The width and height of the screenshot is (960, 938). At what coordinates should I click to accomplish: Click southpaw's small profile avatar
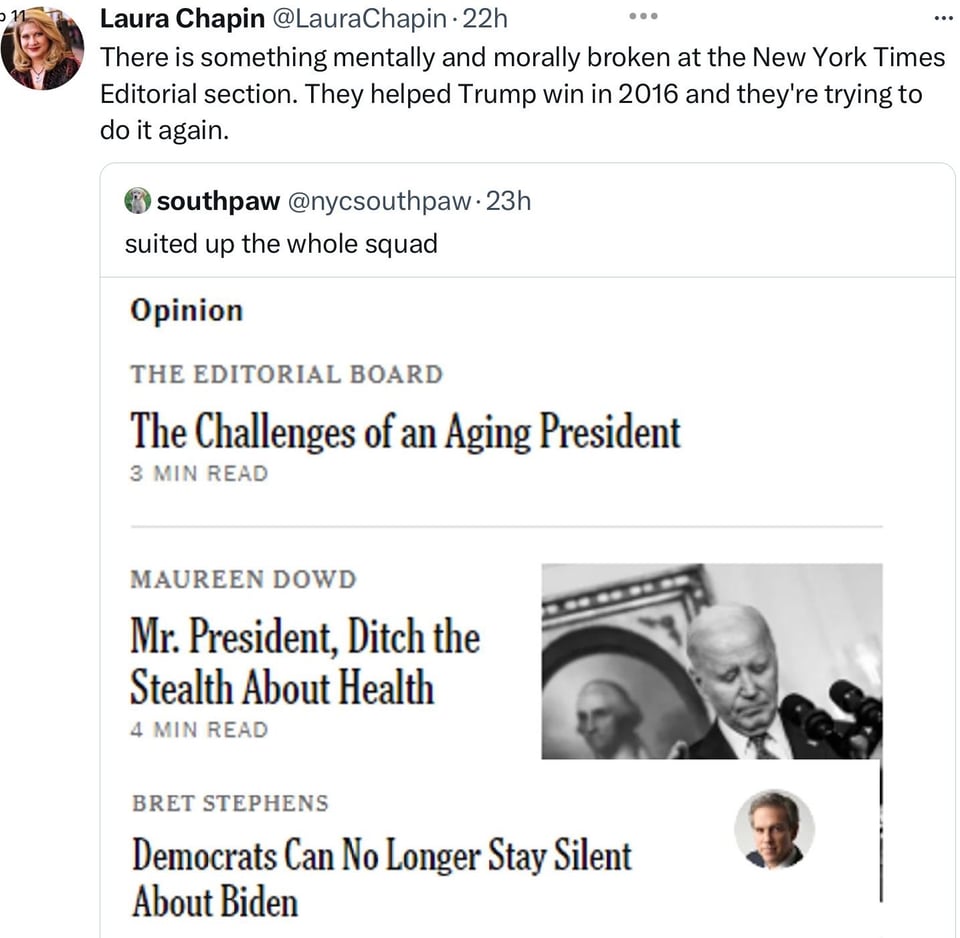137,201
